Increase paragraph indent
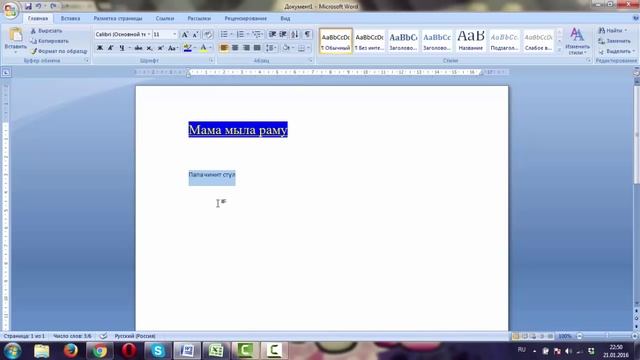 click(x=283, y=34)
